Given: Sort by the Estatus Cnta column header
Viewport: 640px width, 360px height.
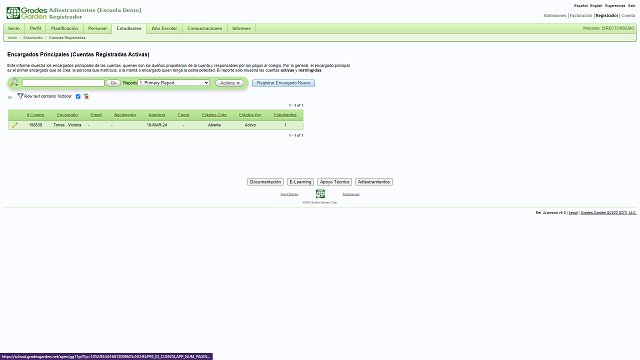Looking at the screenshot, I should [214, 115].
